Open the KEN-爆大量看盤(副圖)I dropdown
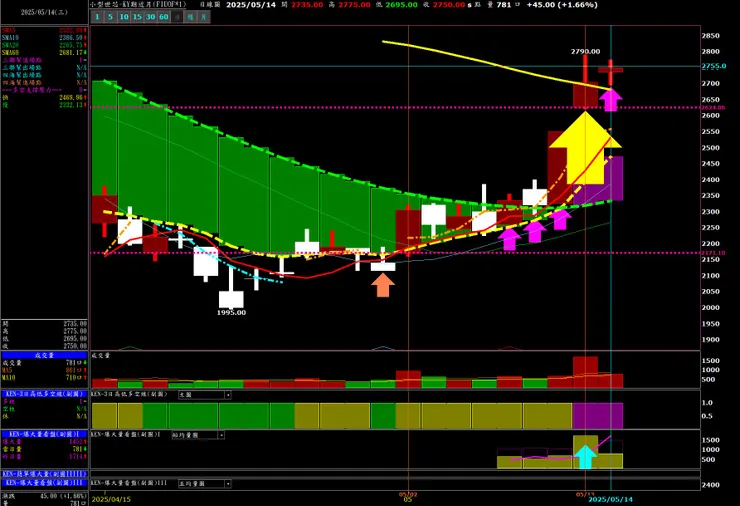 221,435
